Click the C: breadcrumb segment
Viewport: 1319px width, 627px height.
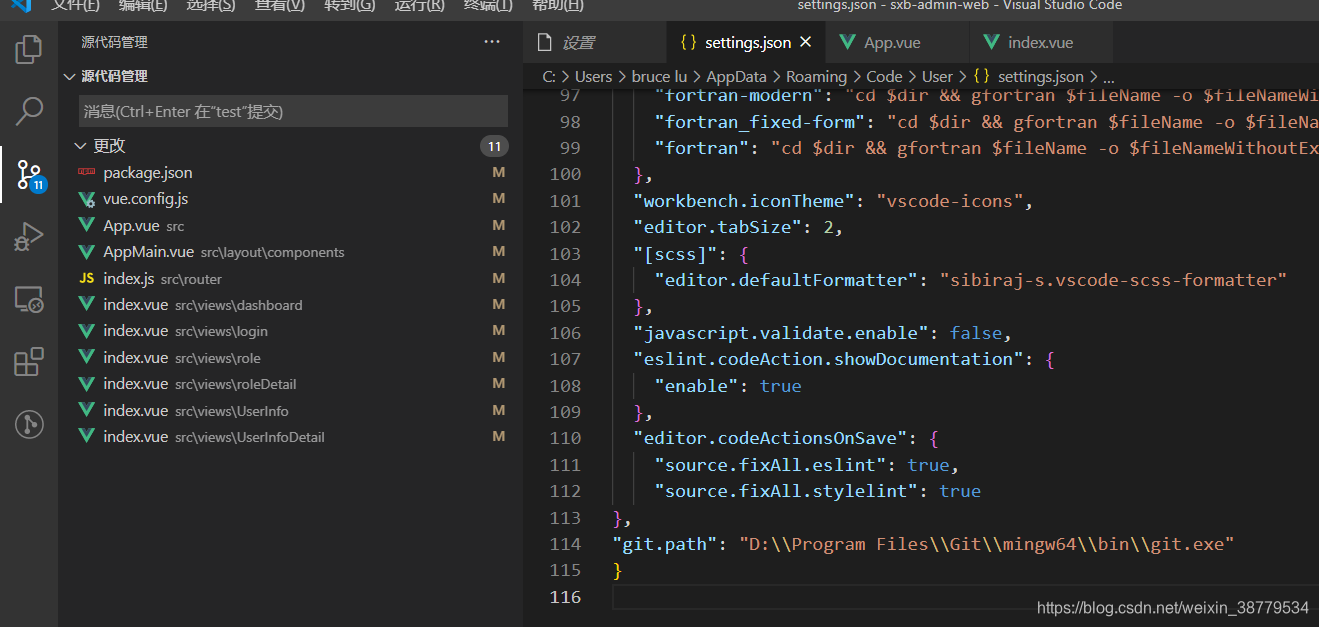(549, 76)
